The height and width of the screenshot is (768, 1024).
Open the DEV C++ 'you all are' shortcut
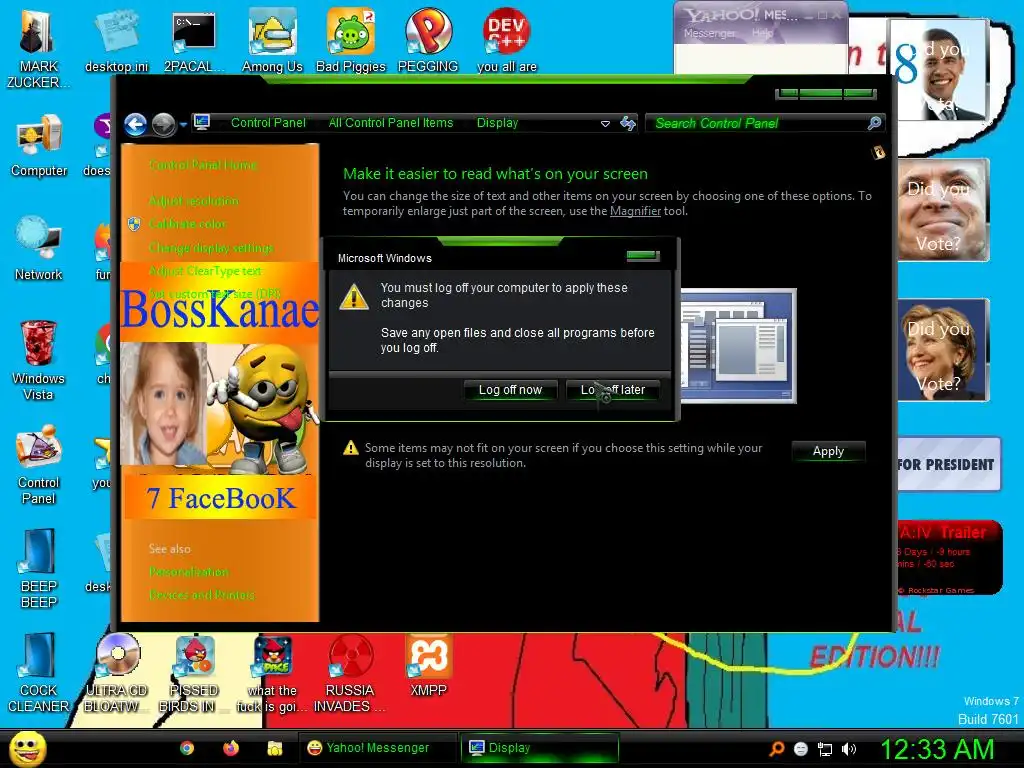507,40
